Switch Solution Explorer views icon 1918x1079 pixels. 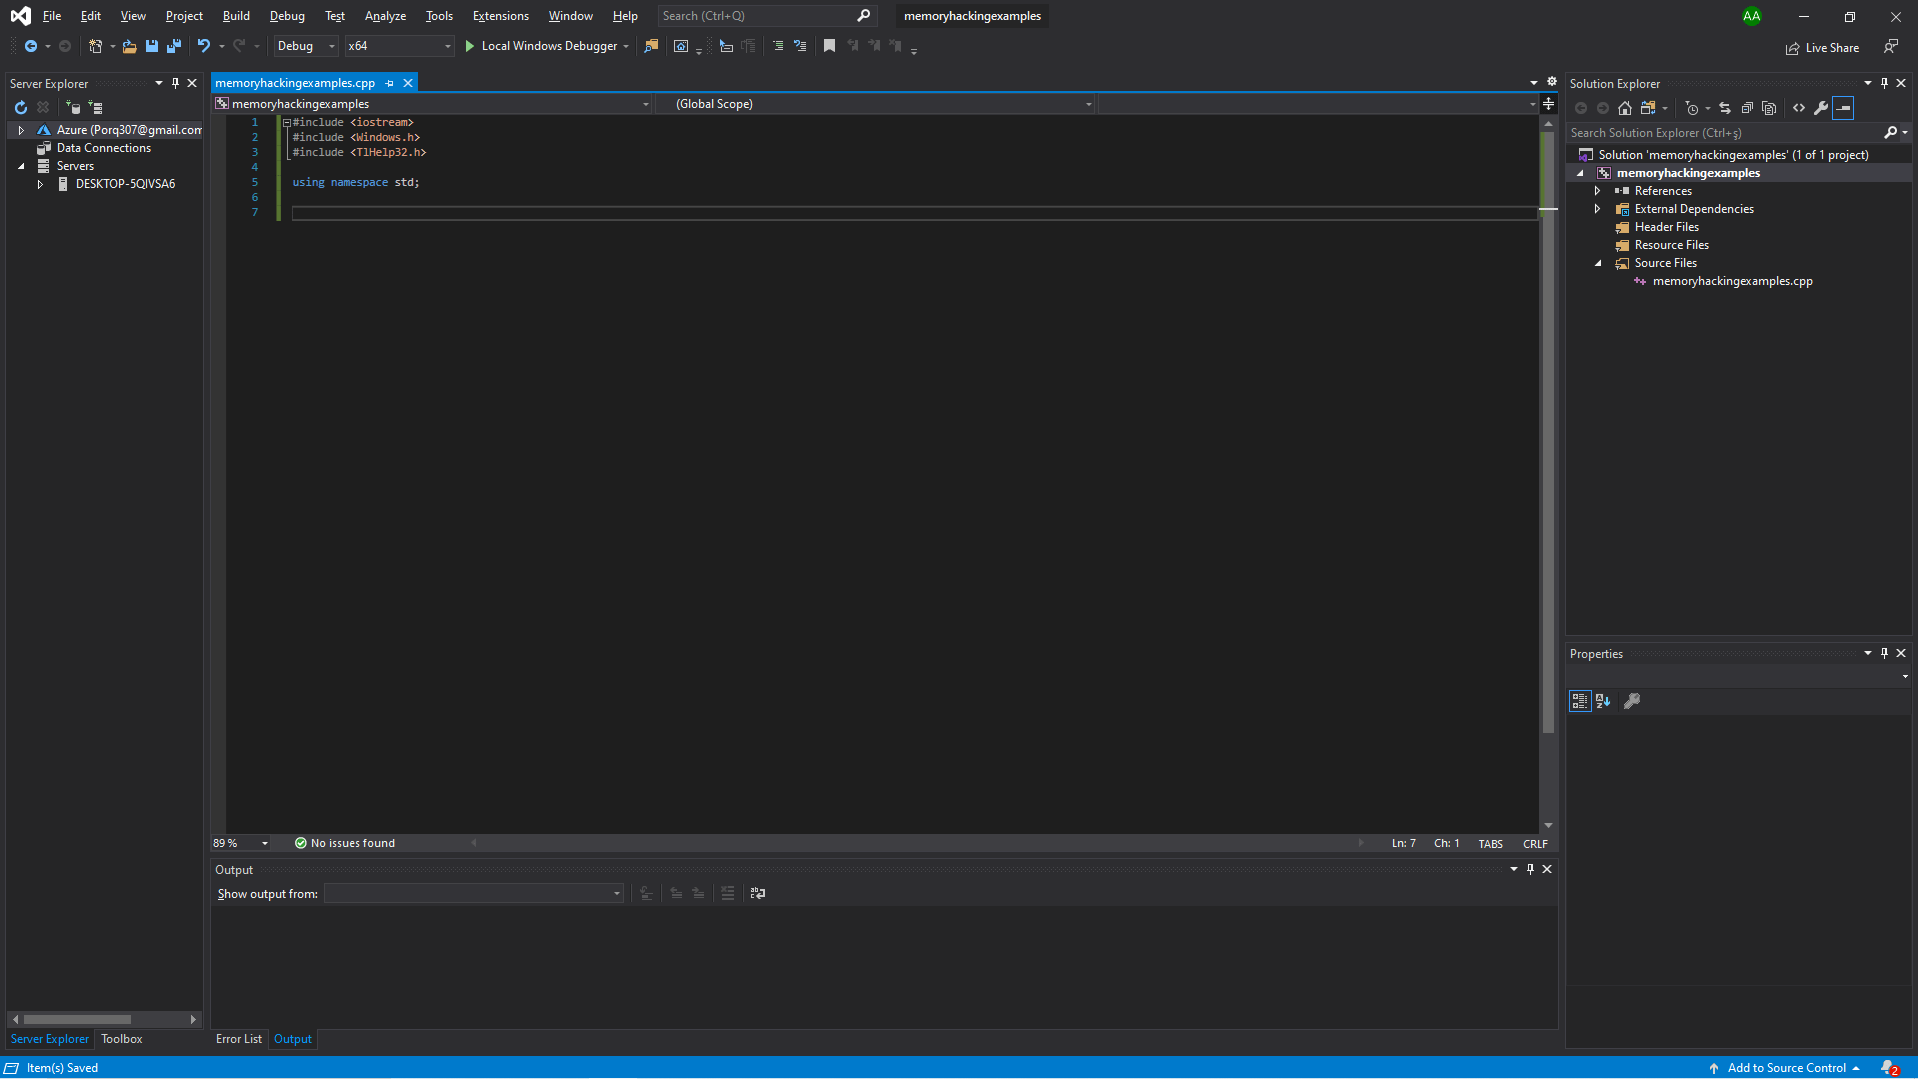point(1648,108)
